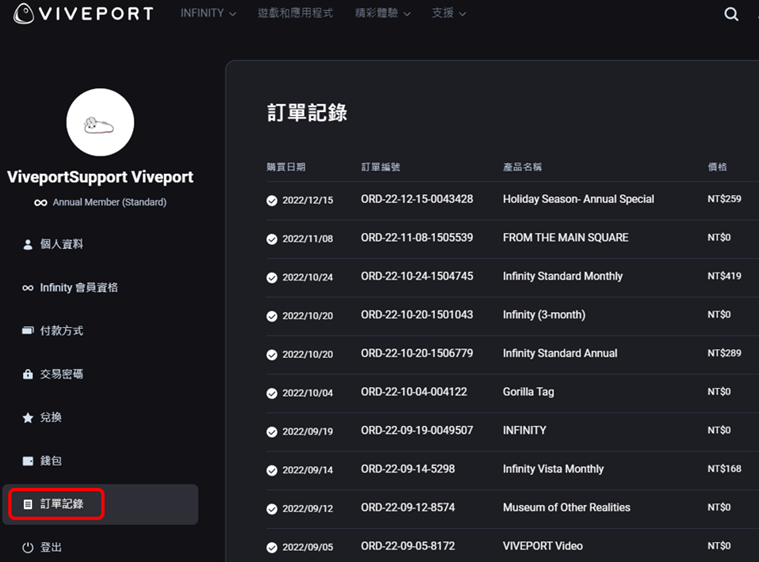The height and width of the screenshot is (562, 759).
Task: Open the 遊戲和應用程式 nav item
Action: (295, 13)
